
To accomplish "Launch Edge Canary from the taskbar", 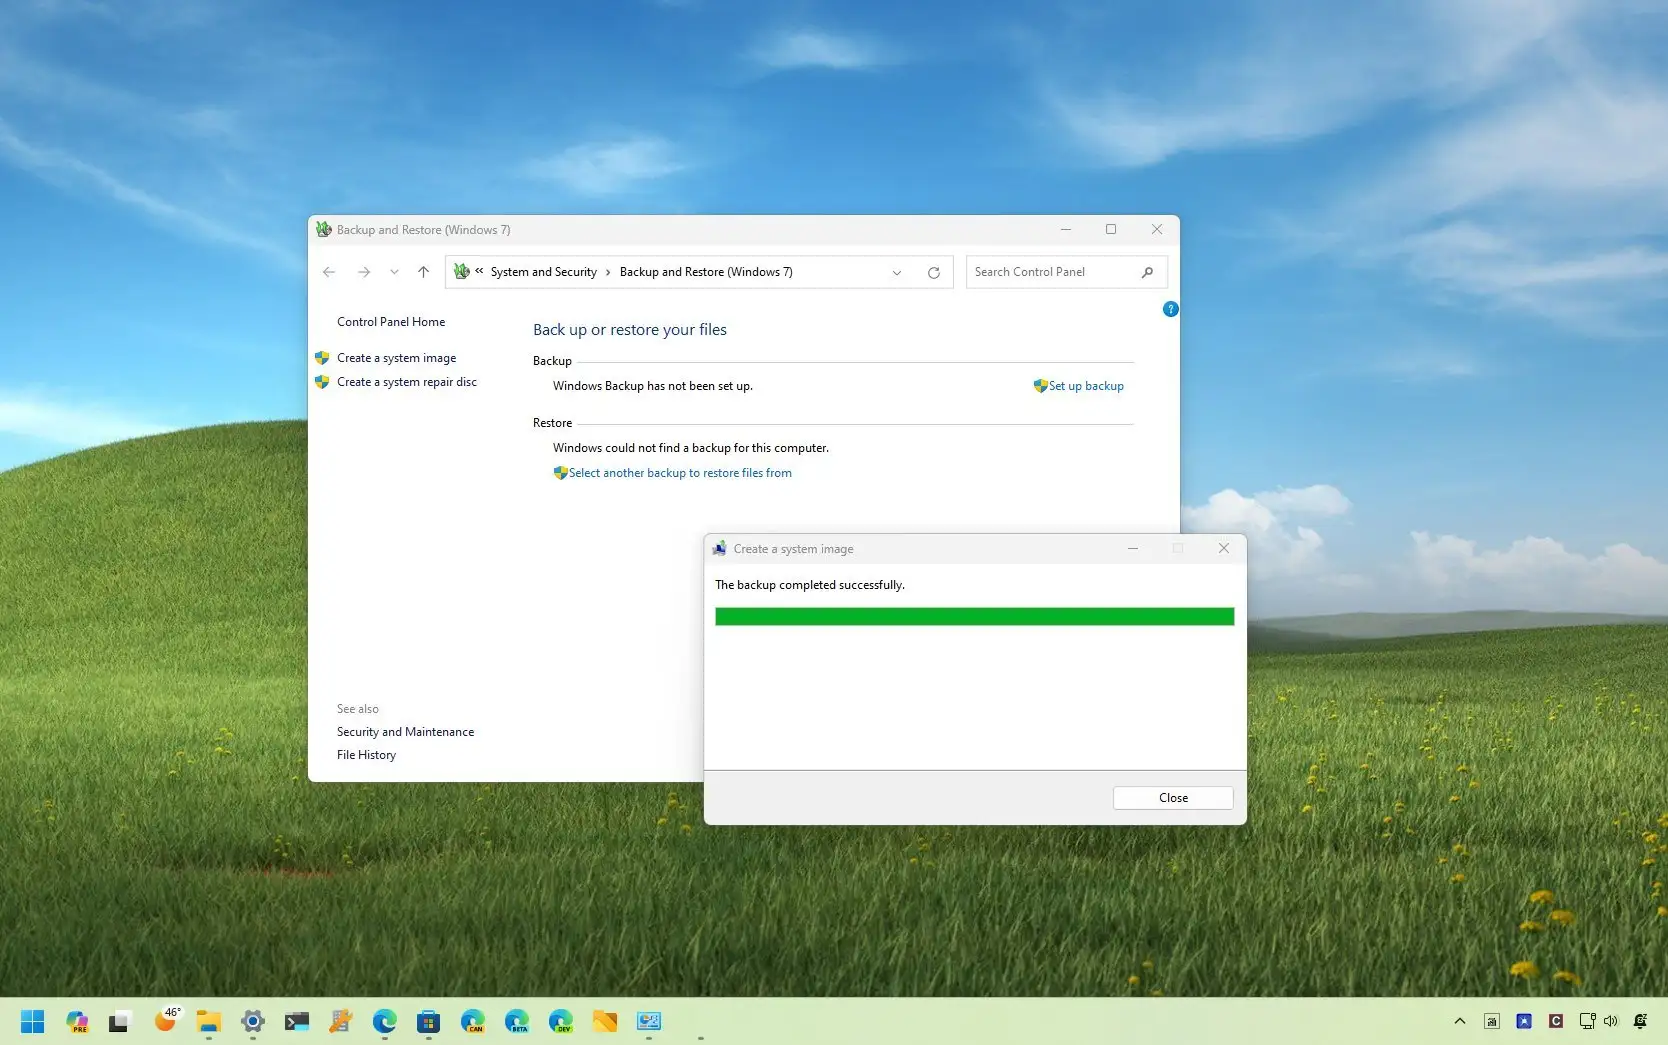I will 473,1021.
